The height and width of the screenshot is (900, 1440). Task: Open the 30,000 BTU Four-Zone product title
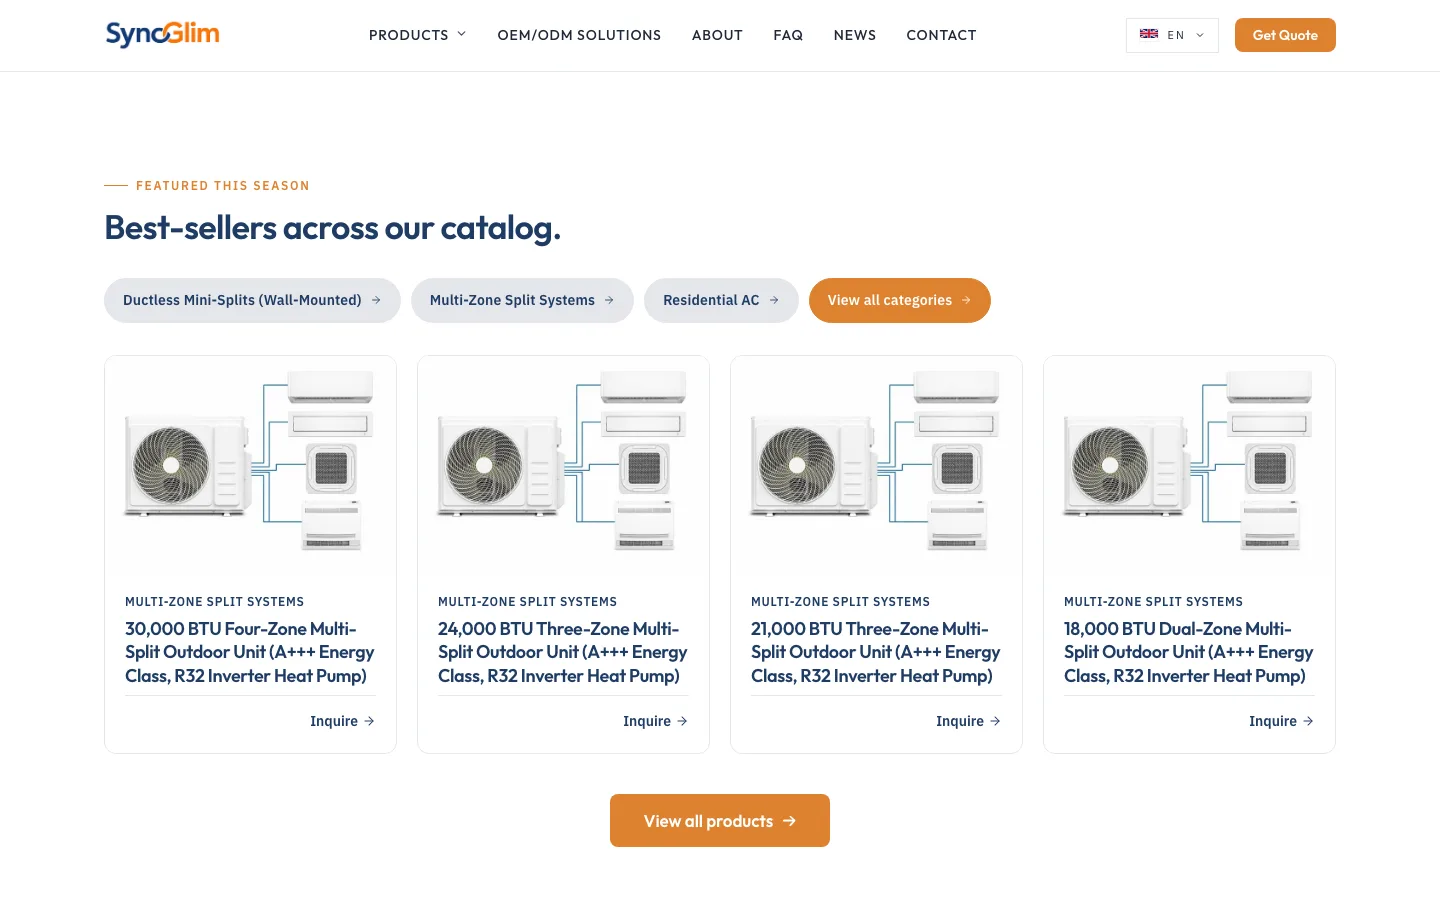point(250,652)
